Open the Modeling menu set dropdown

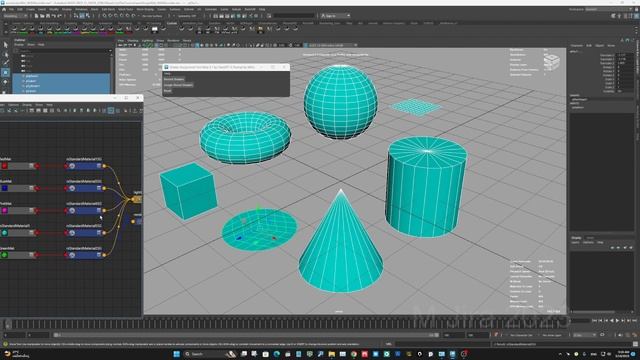[15, 16]
